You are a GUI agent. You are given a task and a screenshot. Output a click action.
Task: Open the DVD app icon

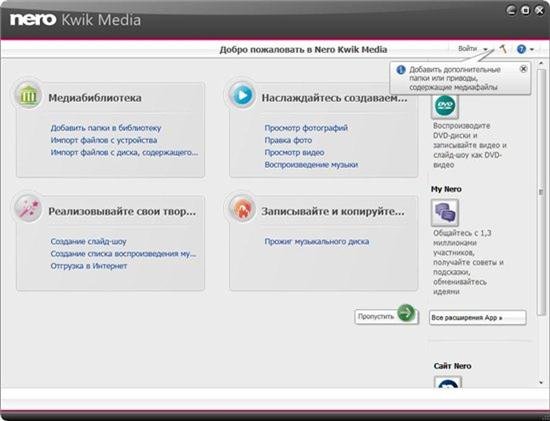pos(445,107)
